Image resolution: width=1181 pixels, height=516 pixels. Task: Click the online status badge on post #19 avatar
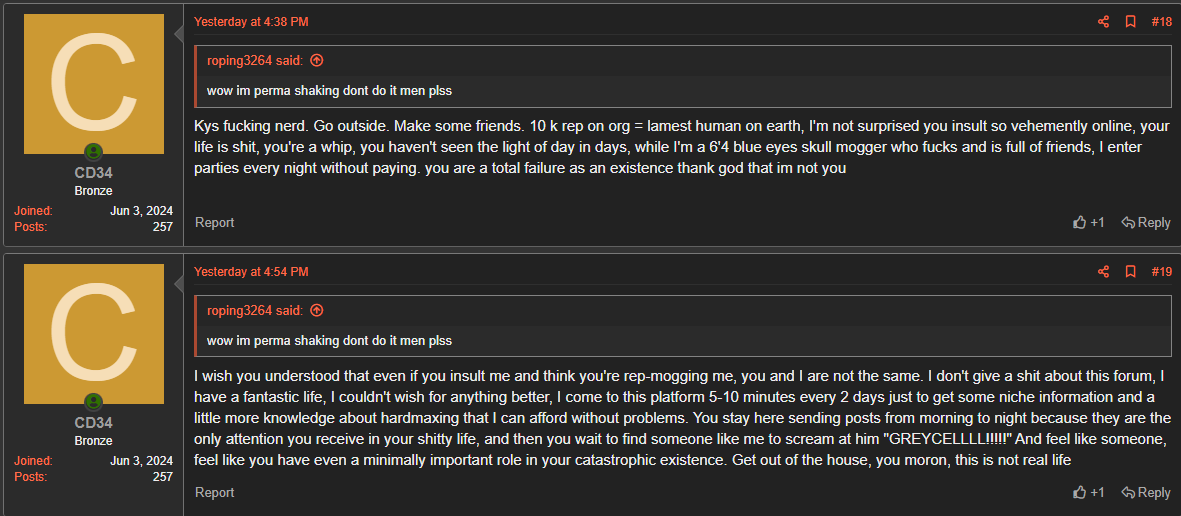click(x=93, y=402)
